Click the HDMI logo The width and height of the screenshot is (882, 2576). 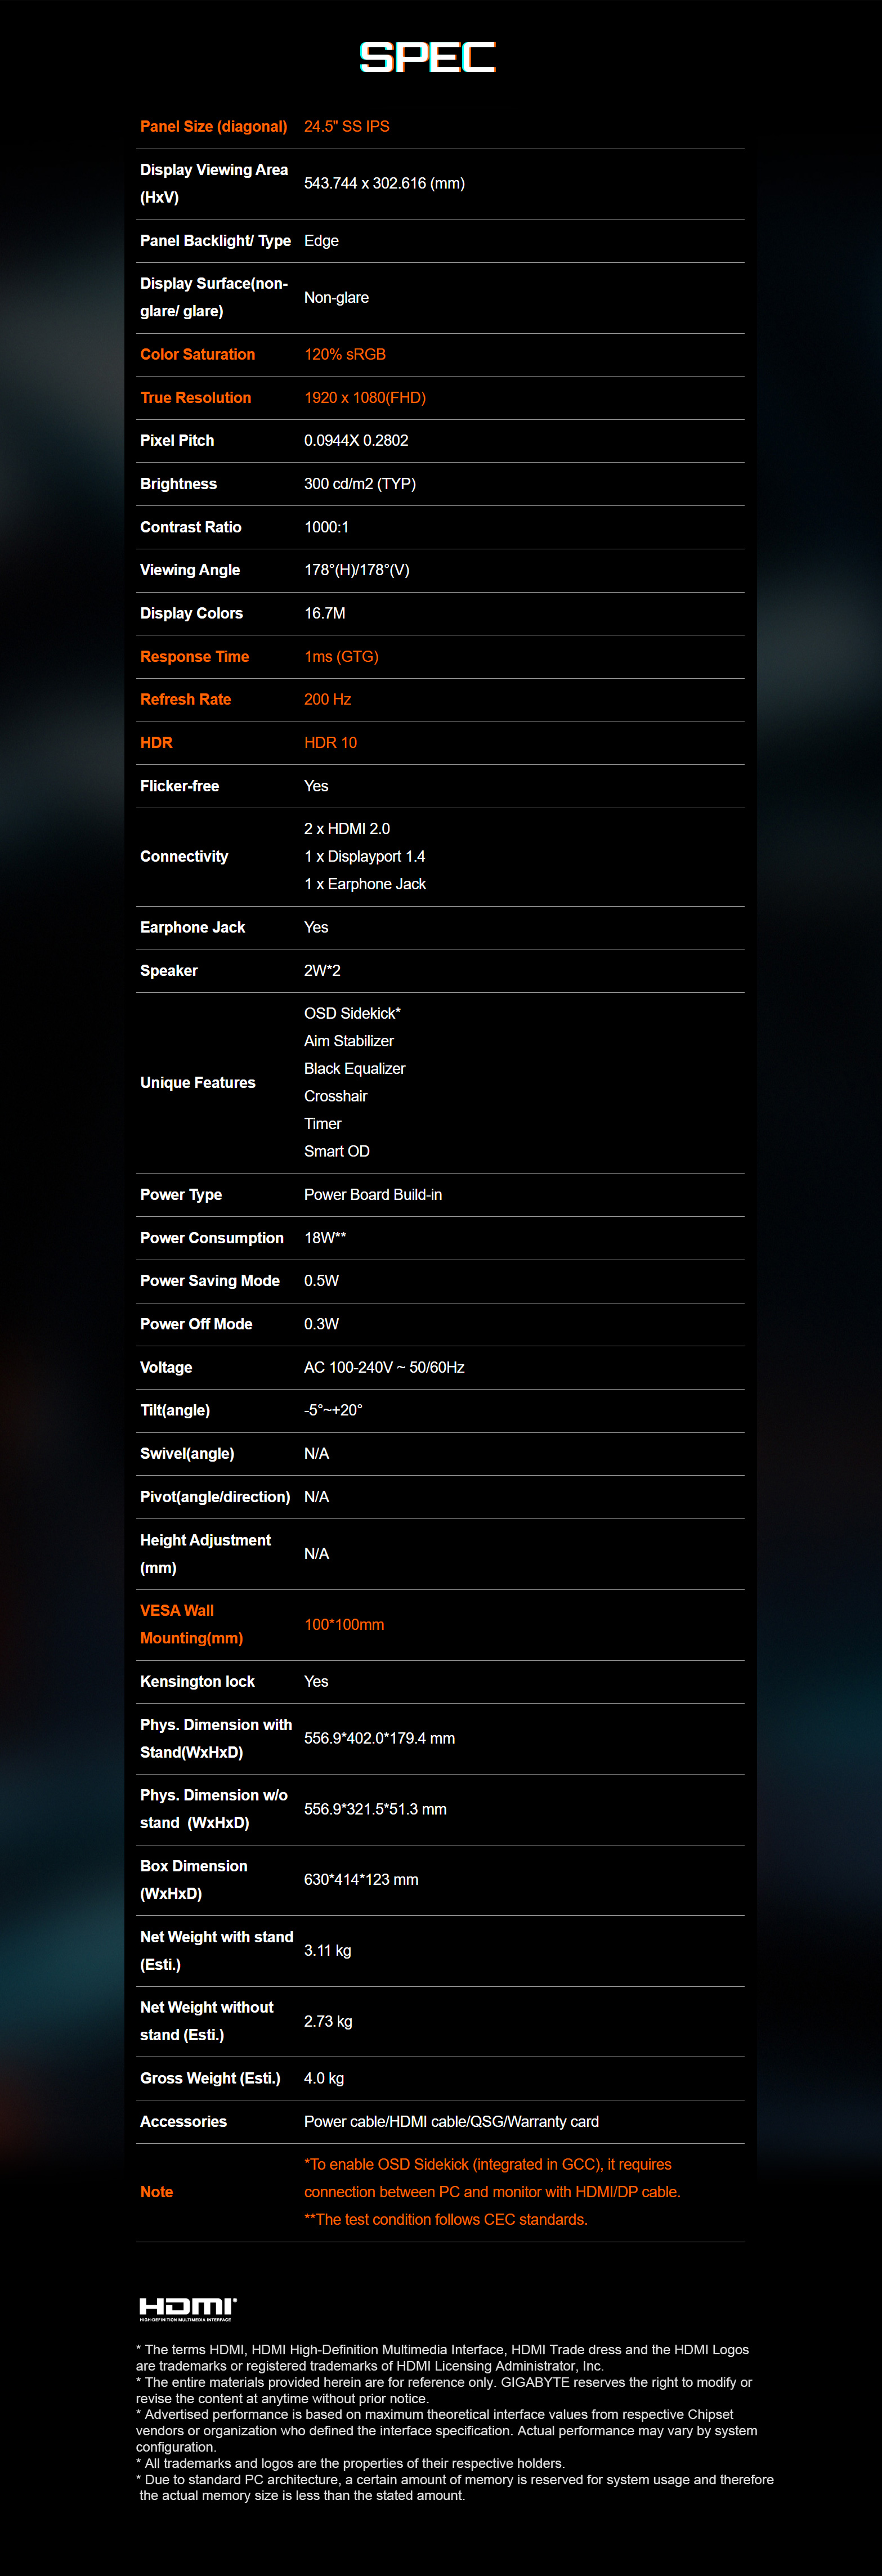(187, 2308)
